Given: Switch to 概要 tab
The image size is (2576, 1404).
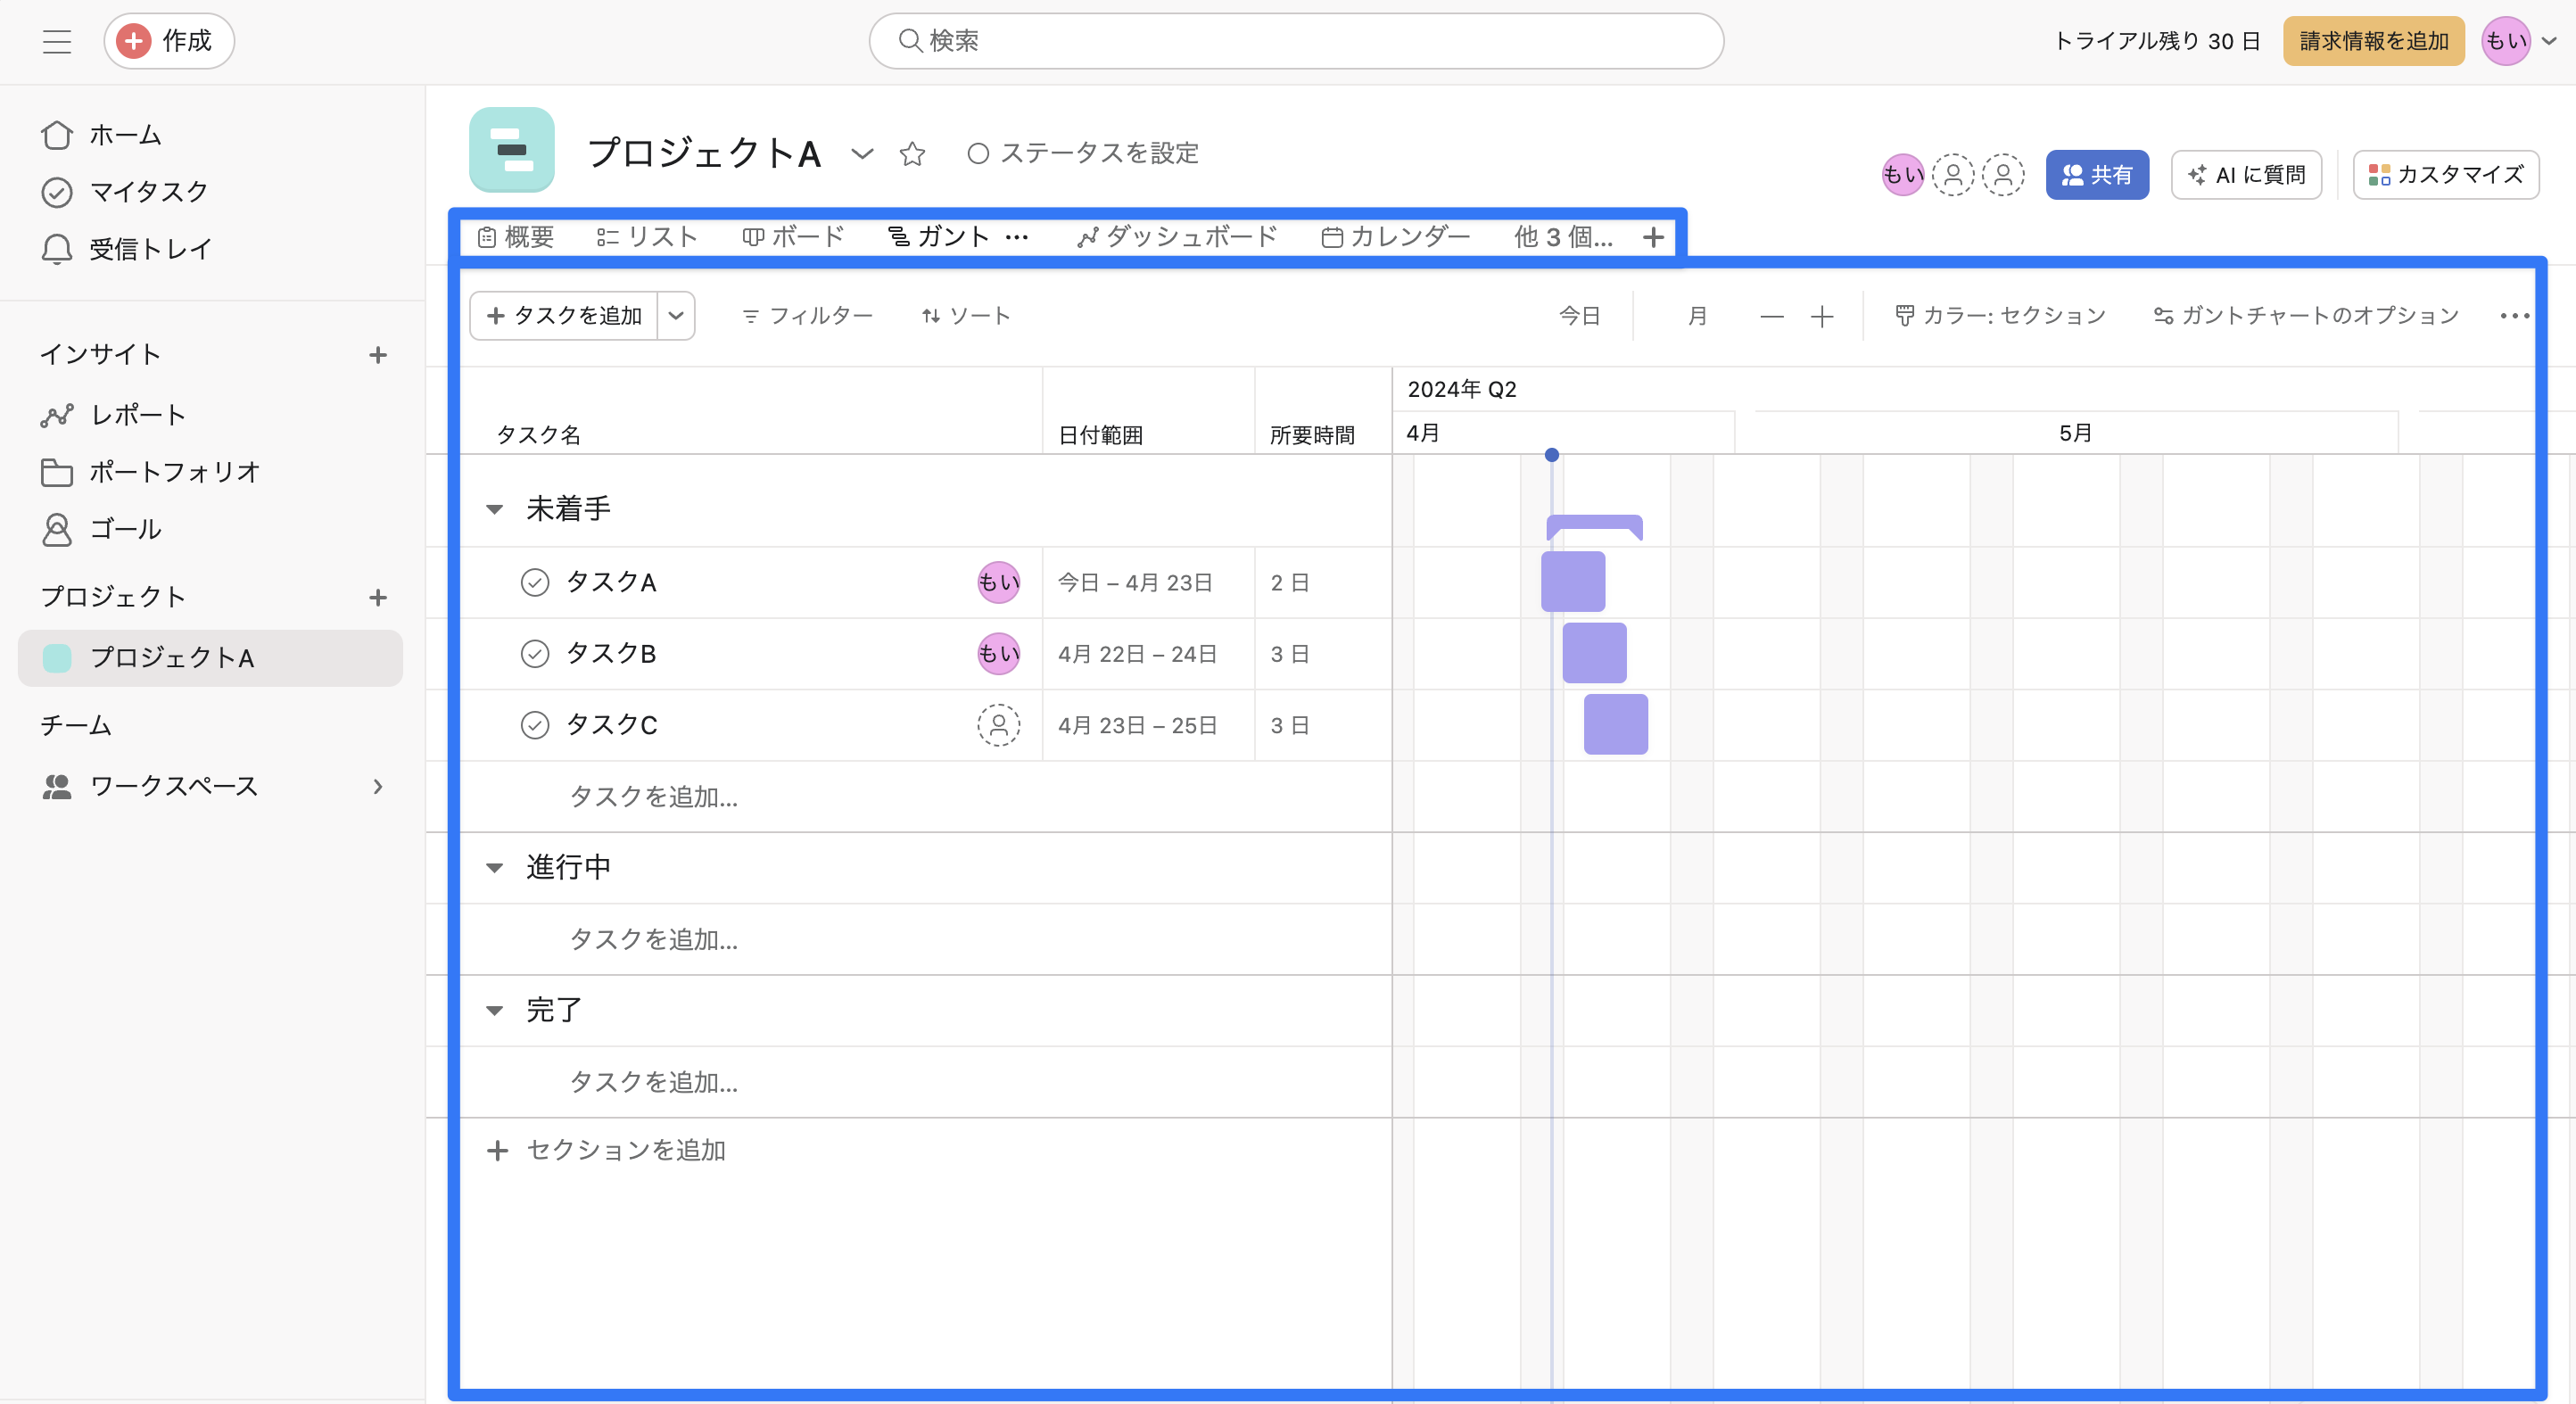Looking at the screenshot, I should (516, 237).
